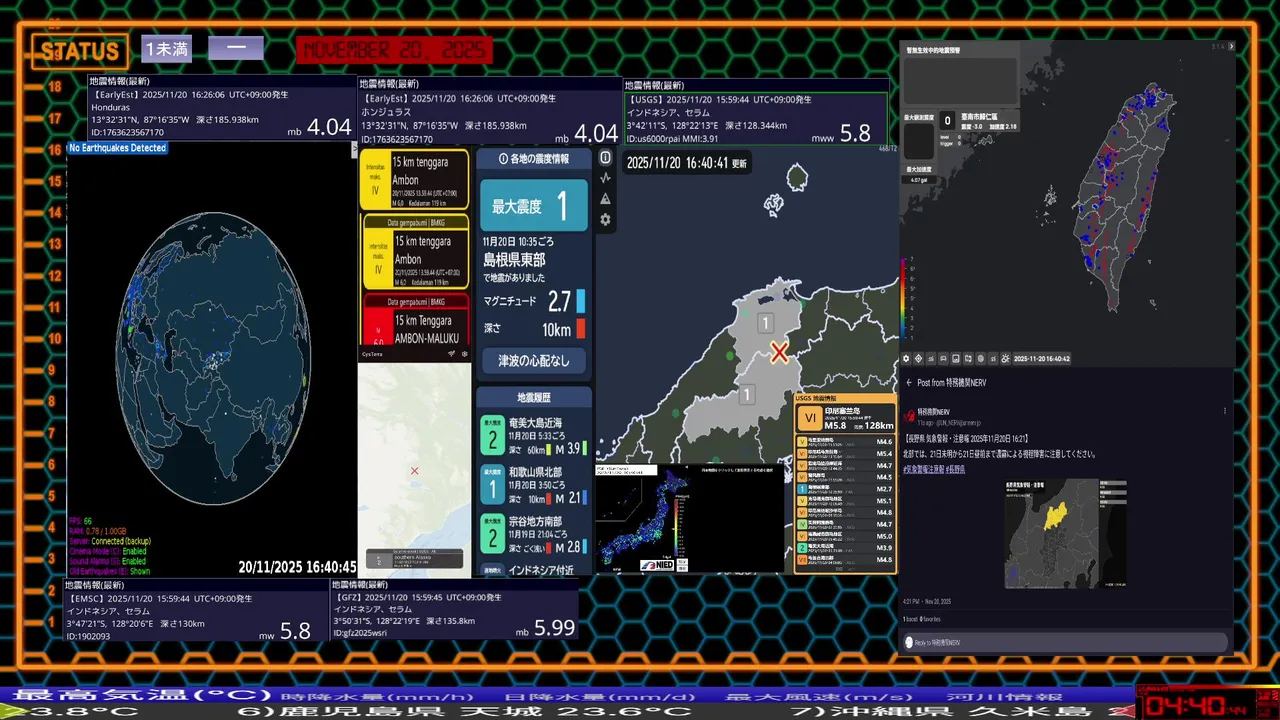Screen dimensions: 1280x720
Task: Click the red BMKG AMBON-MALUKU card
Action: click(x=414, y=318)
